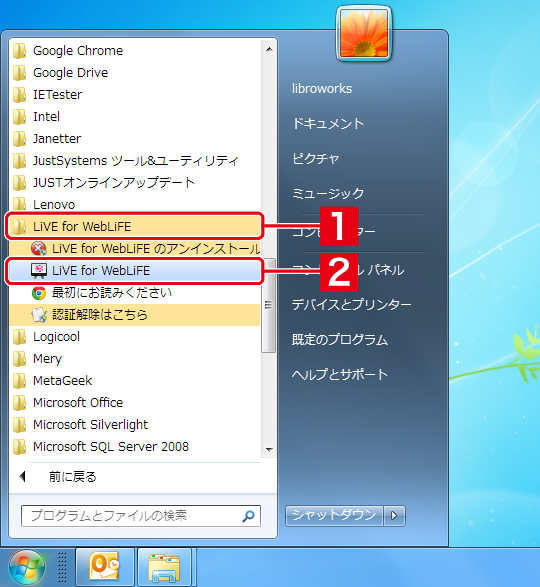Open the libroworks user folder

tap(322, 89)
